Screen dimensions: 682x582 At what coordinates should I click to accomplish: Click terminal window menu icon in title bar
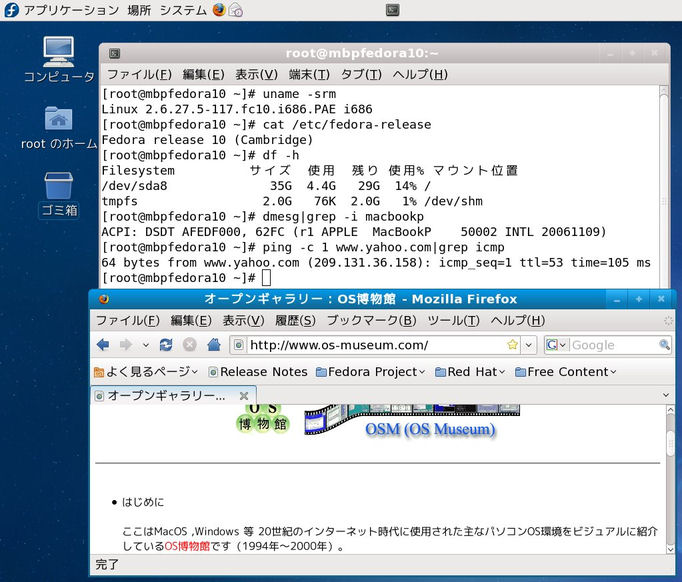[114, 54]
